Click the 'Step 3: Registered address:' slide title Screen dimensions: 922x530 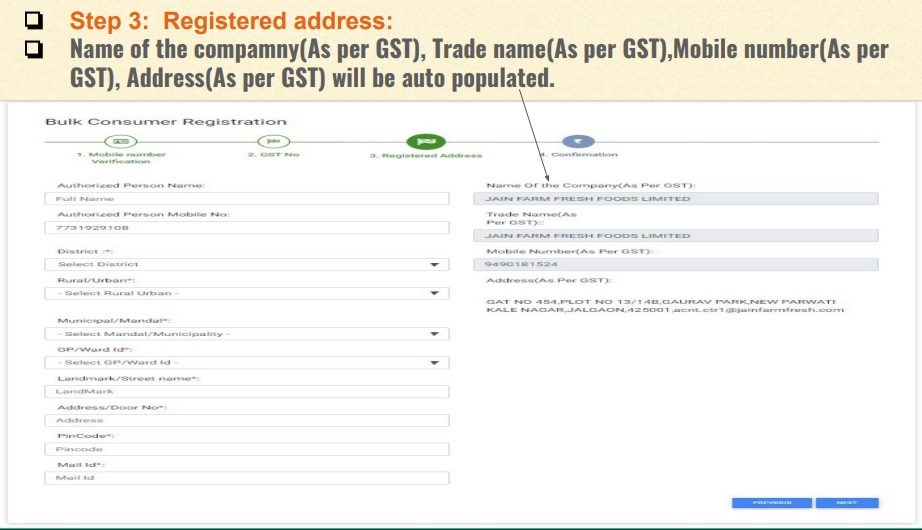point(231,21)
